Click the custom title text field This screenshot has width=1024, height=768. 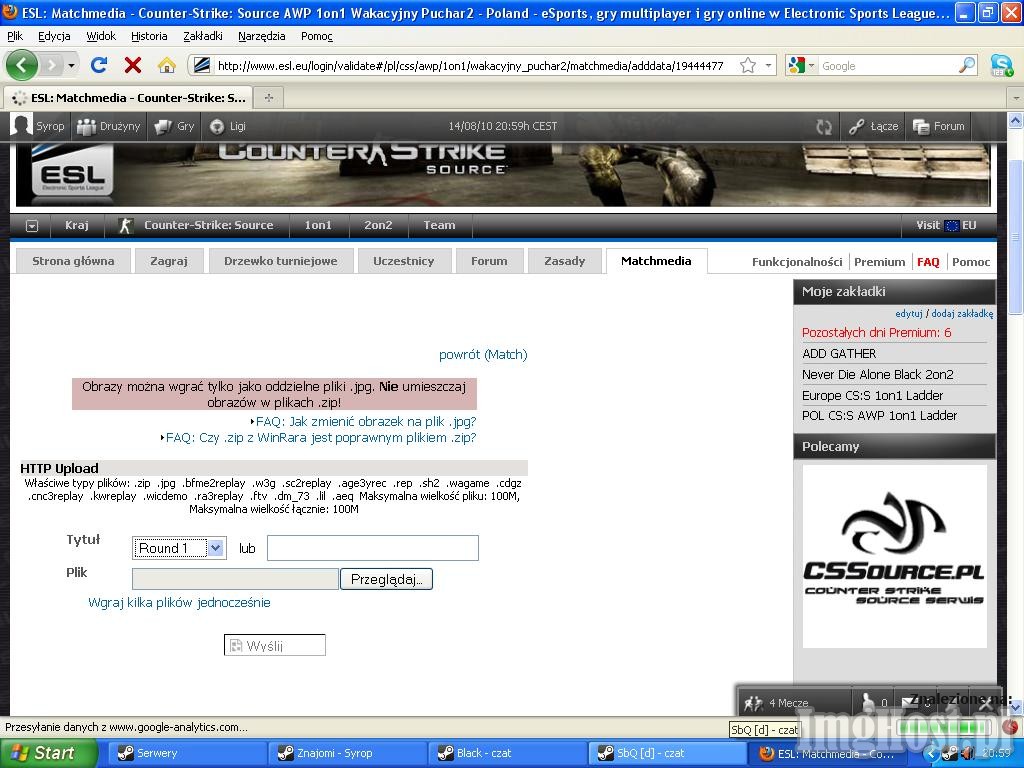tap(373, 548)
